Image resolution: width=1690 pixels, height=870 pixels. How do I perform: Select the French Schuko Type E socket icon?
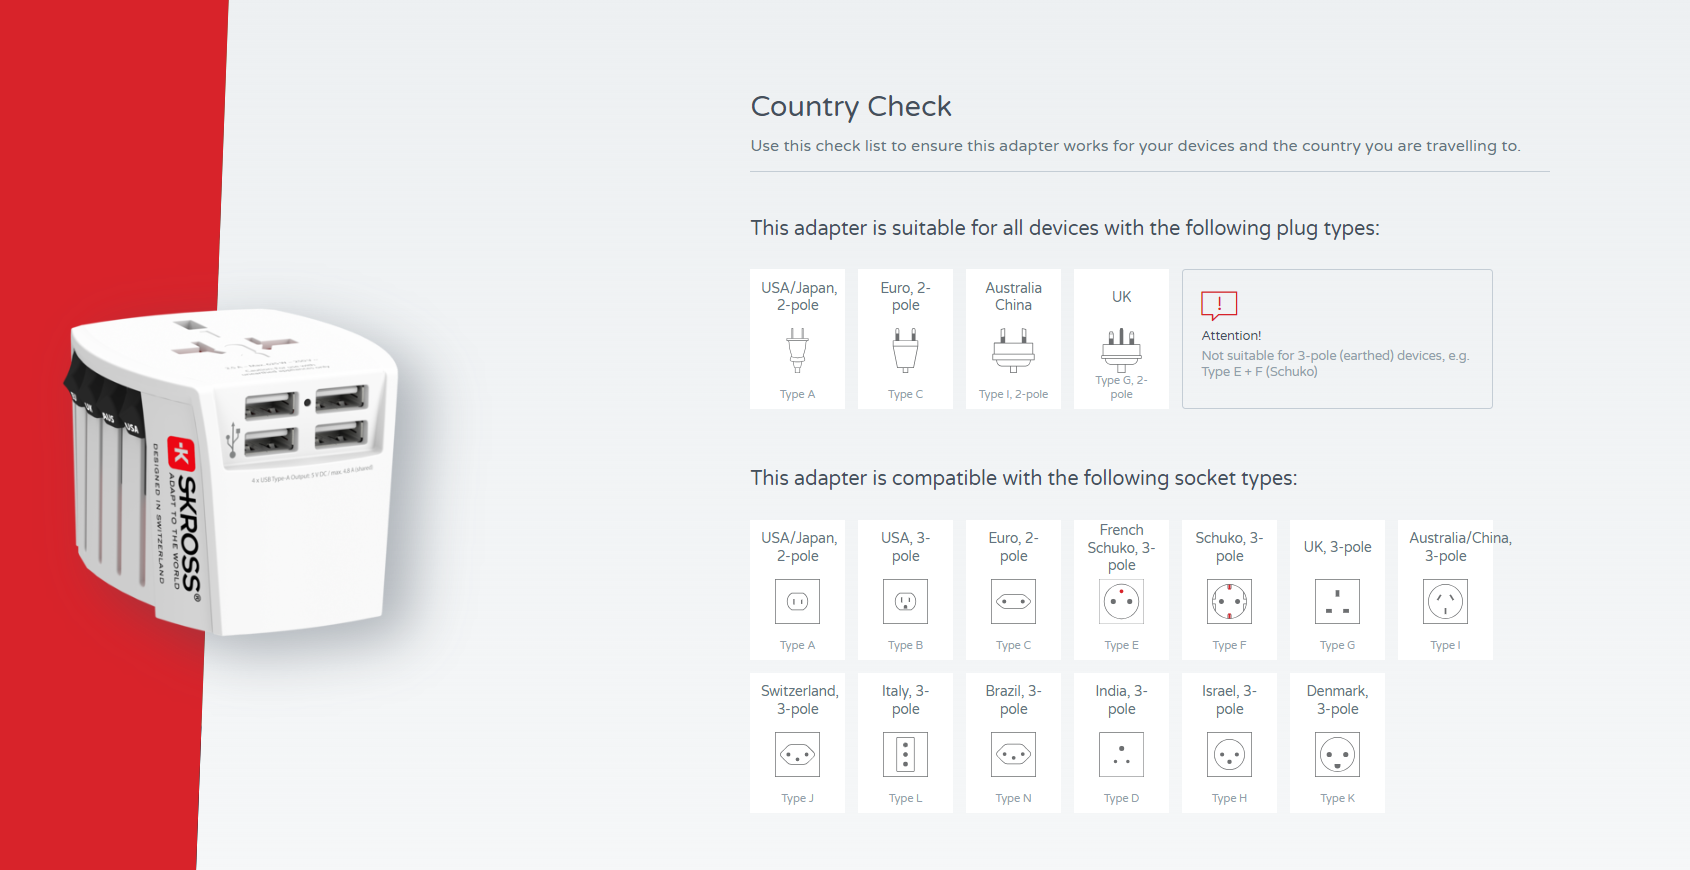[x=1121, y=601]
